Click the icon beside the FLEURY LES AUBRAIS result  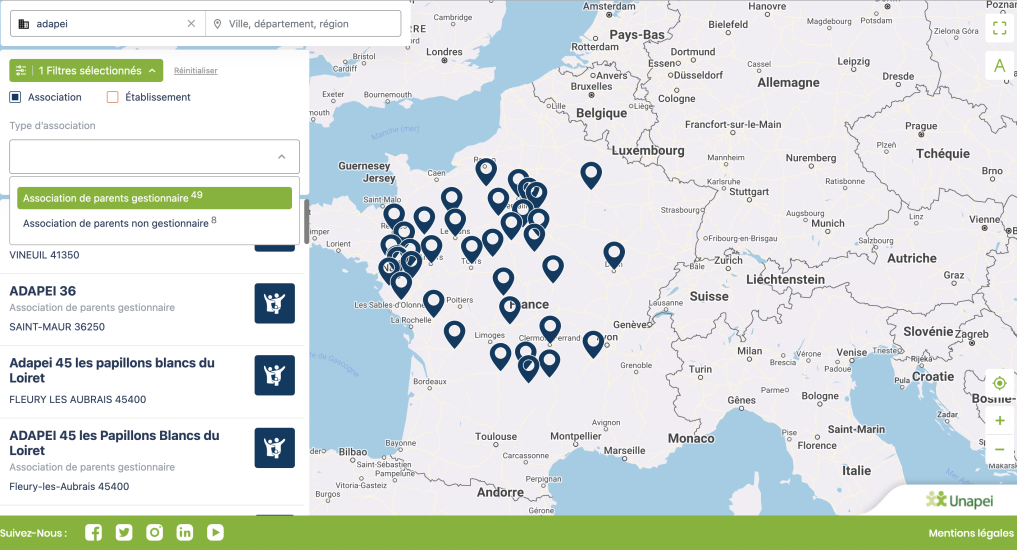pos(274,375)
